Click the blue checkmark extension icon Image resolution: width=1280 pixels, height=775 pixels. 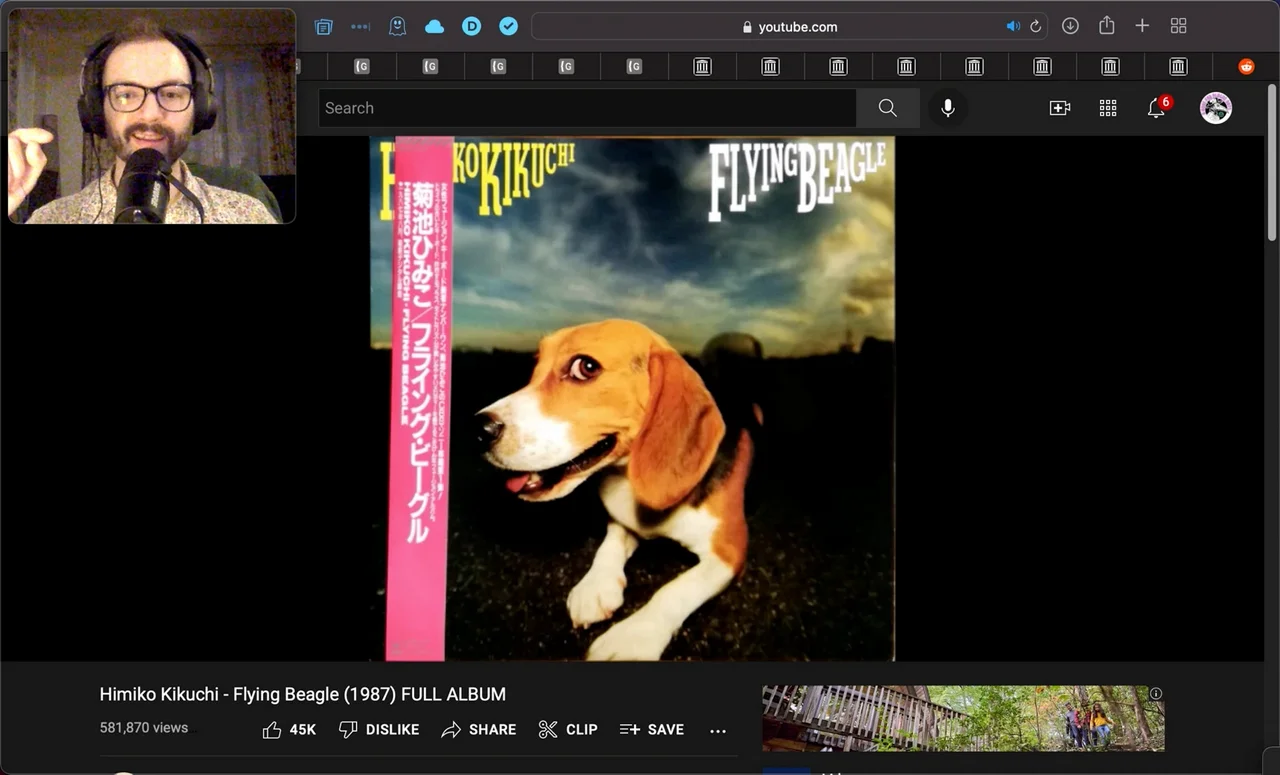[x=508, y=27]
